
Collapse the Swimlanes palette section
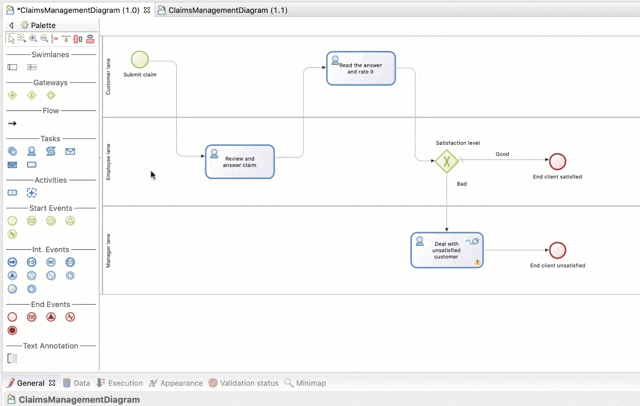(x=50, y=54)
